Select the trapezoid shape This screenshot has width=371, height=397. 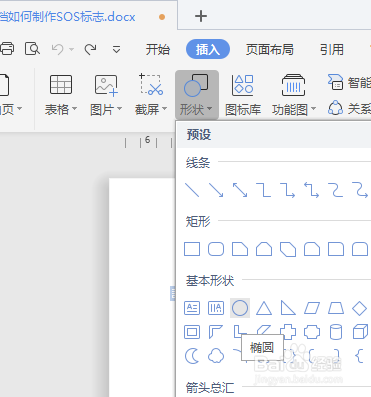(336, 308)
